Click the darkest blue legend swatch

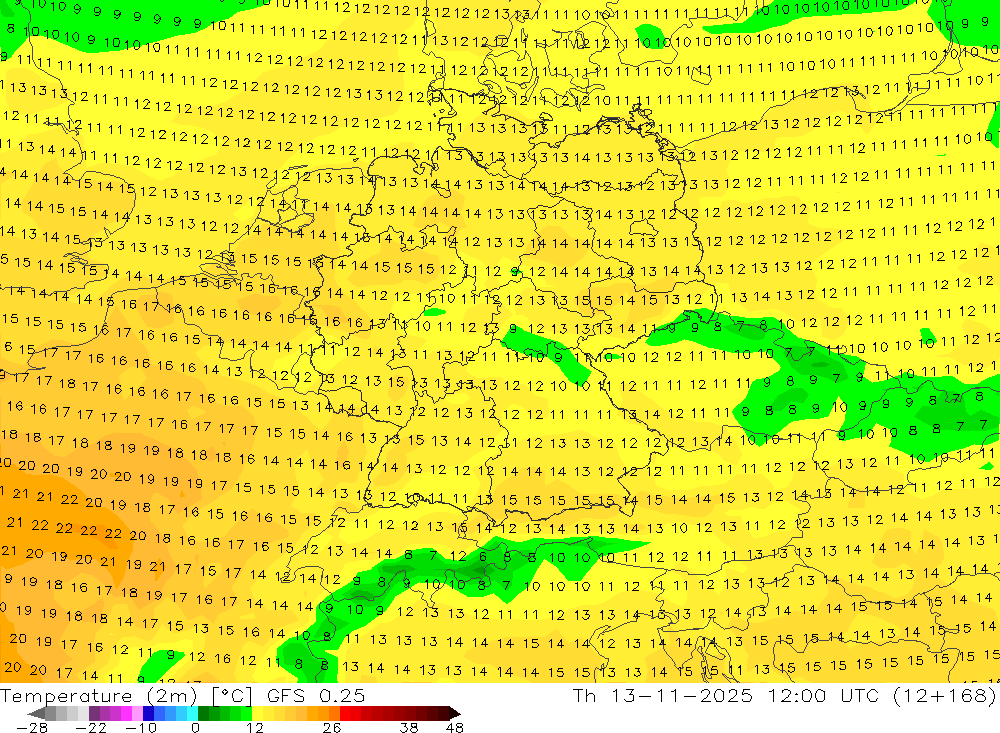pyautogui.click(x=148, y=713)
